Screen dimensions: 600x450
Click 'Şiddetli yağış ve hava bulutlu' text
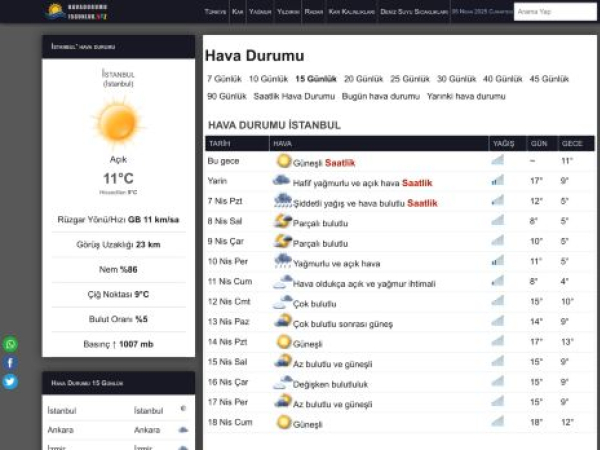[x=349, y=203]
